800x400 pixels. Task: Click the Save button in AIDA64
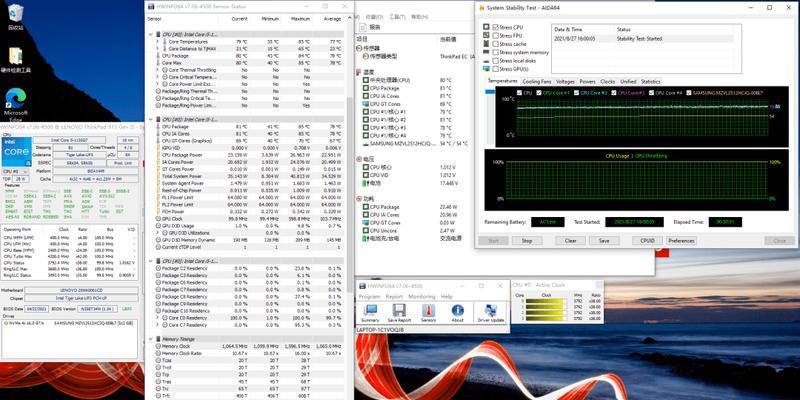tap(604, 240)
